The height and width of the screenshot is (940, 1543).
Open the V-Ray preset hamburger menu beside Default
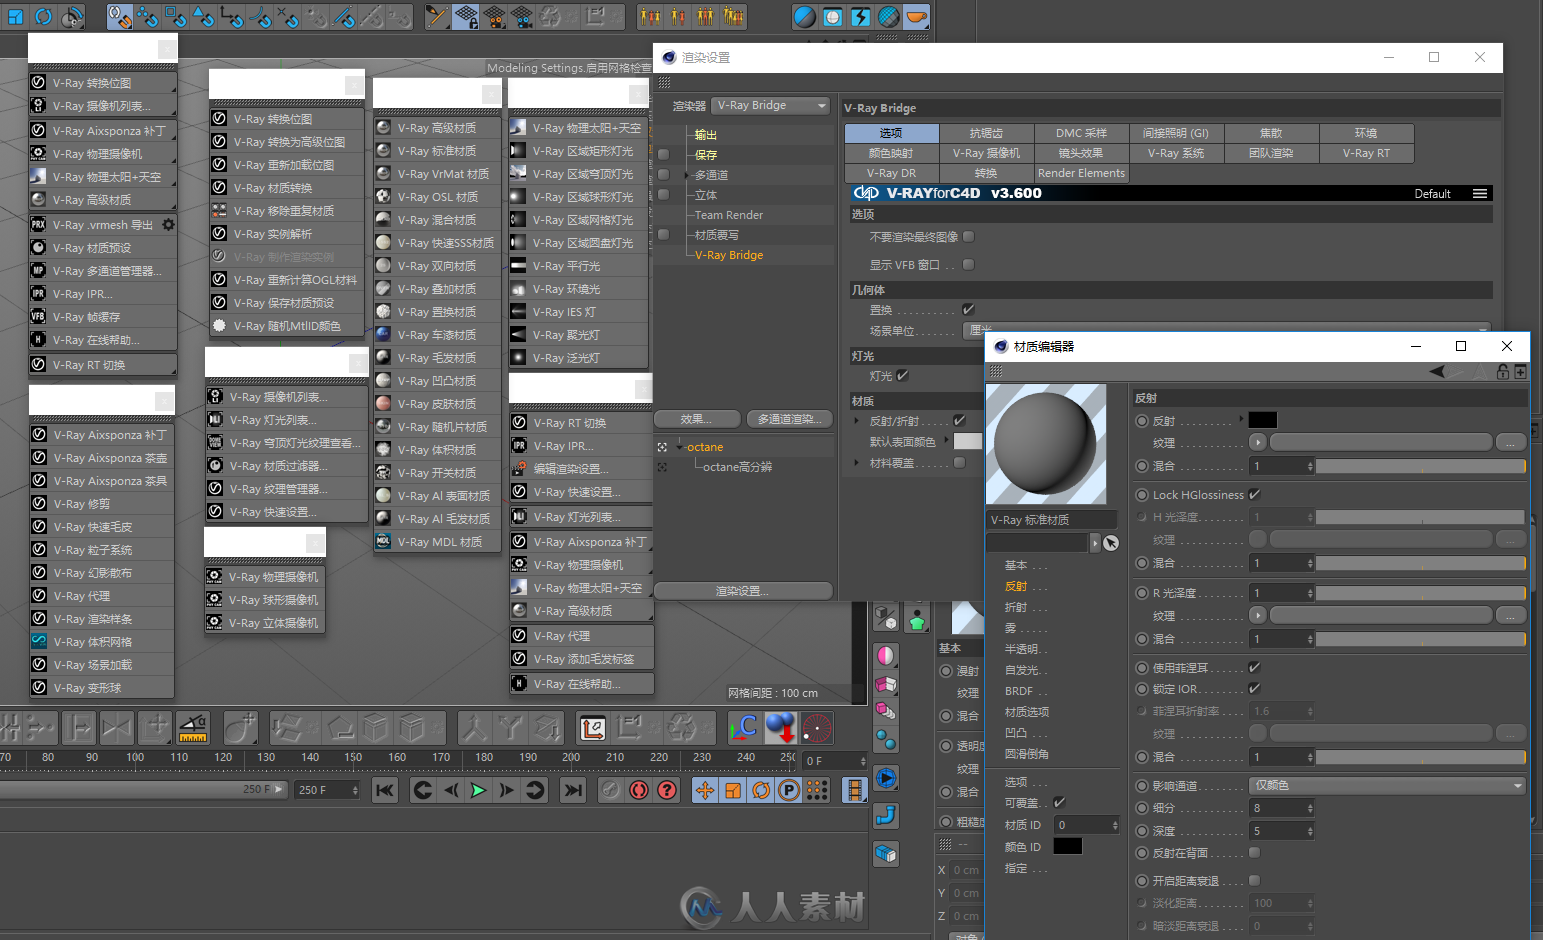coord(1480,194)
